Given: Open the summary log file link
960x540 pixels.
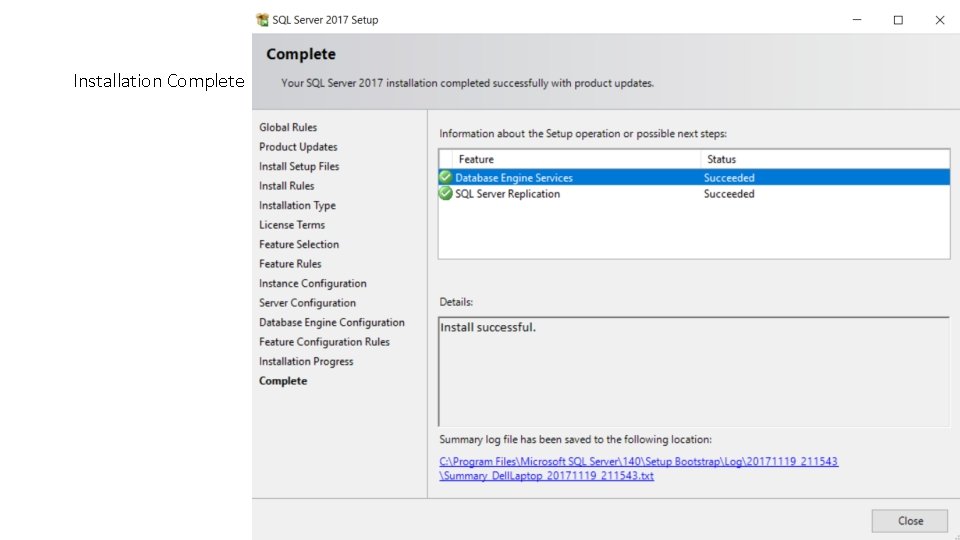Looking at the screenshot, I should point(639,468).
